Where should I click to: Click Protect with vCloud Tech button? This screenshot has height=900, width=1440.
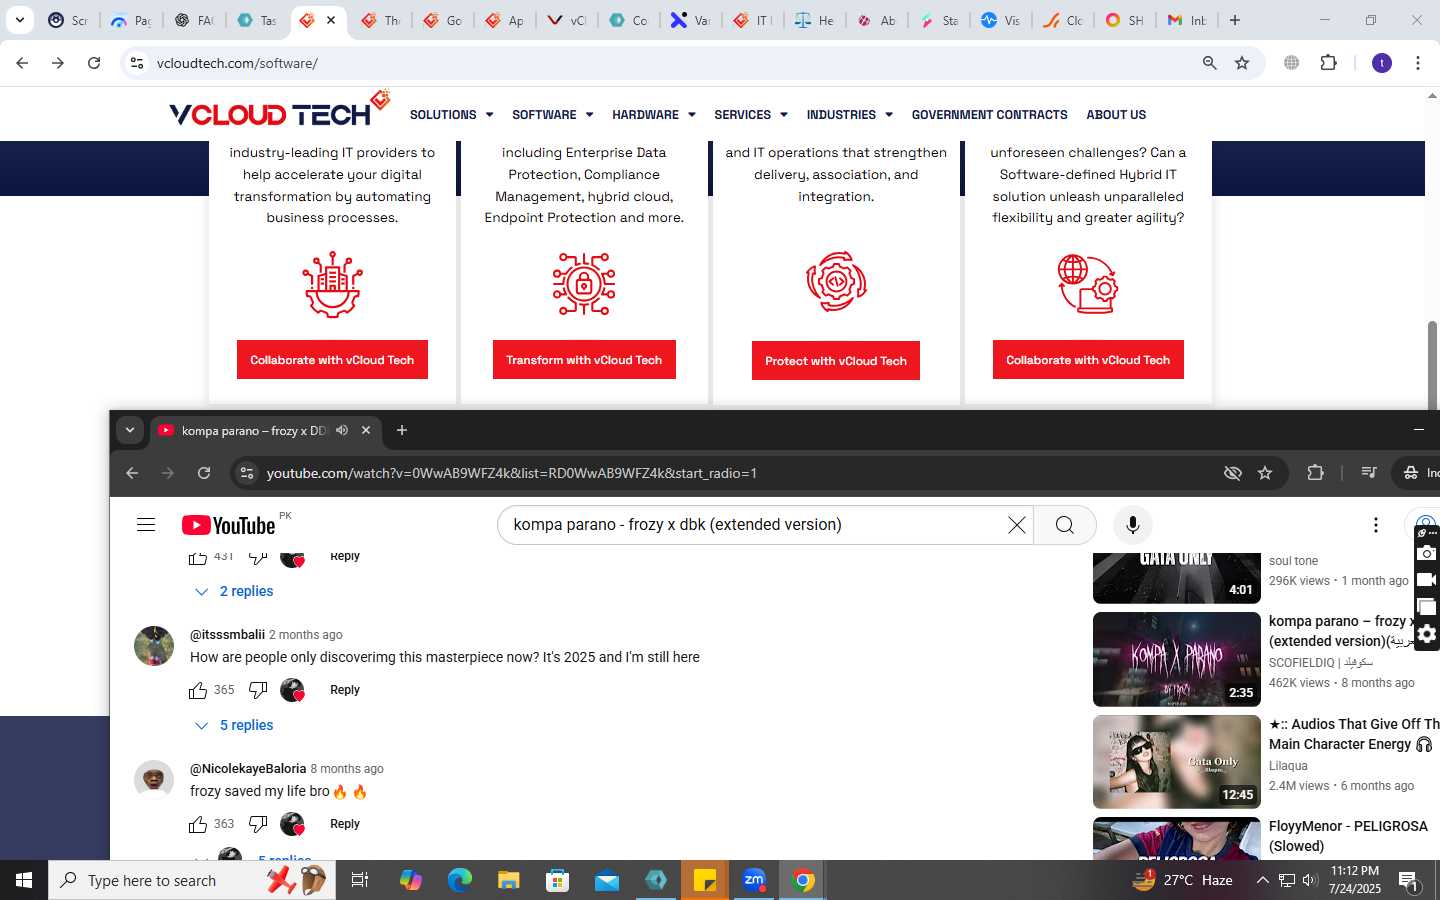[x=836, y=361]
